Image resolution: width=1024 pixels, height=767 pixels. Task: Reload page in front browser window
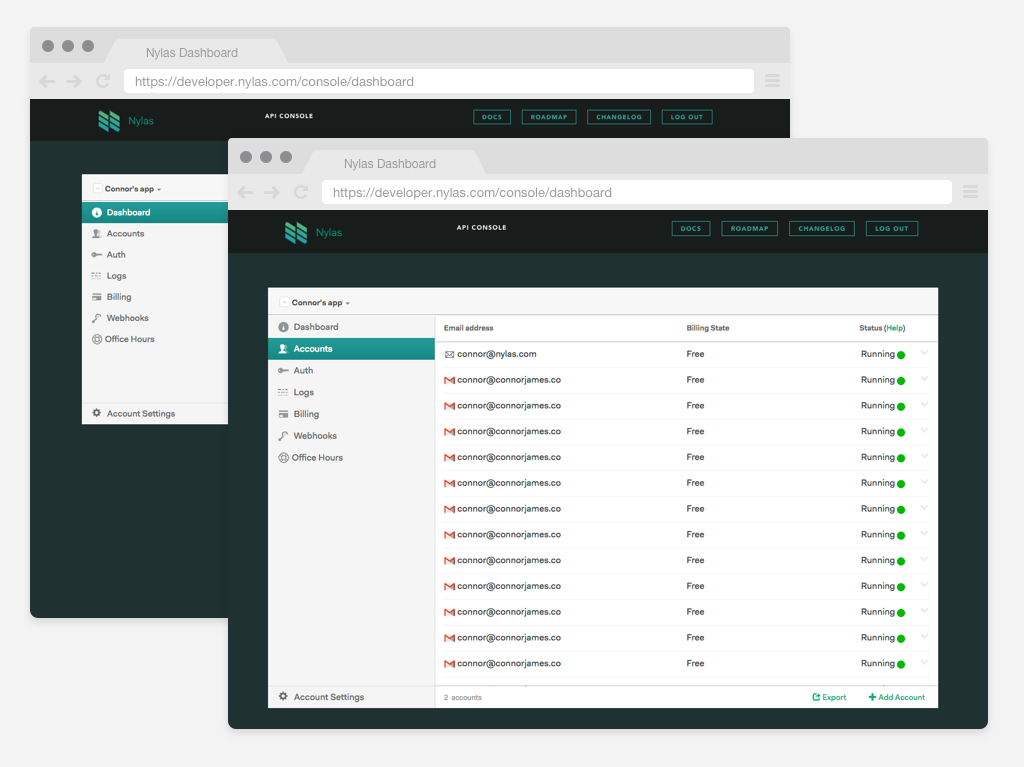pos(301,192)
